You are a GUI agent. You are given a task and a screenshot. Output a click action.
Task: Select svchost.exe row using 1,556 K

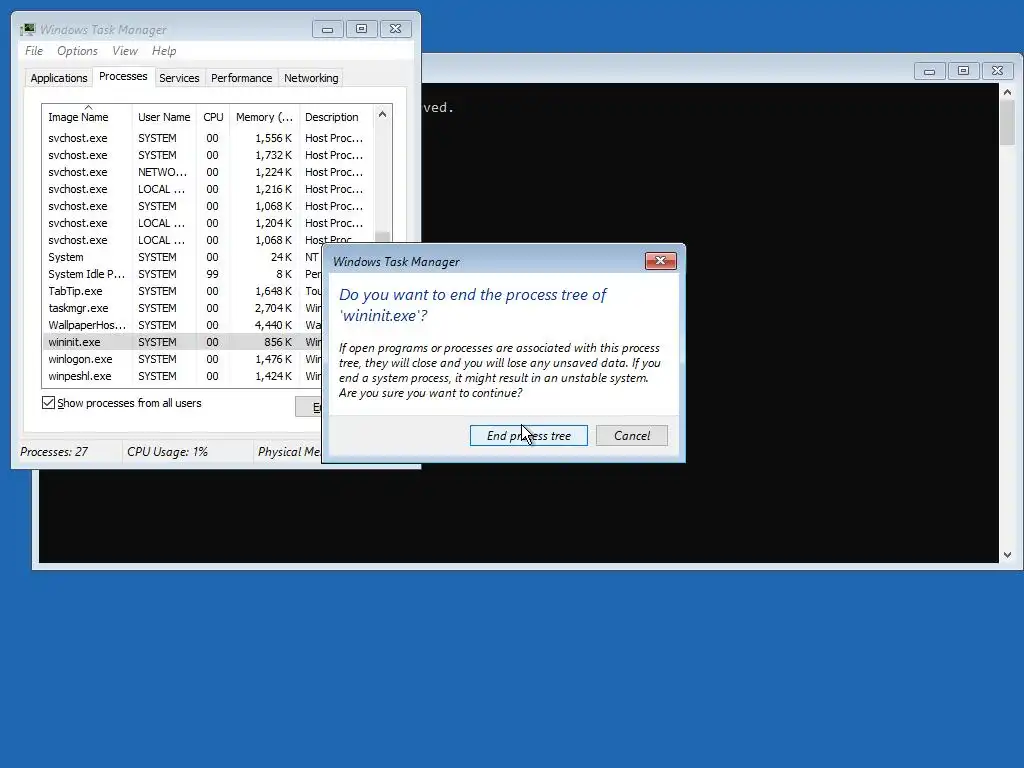(x=209, y=138)
